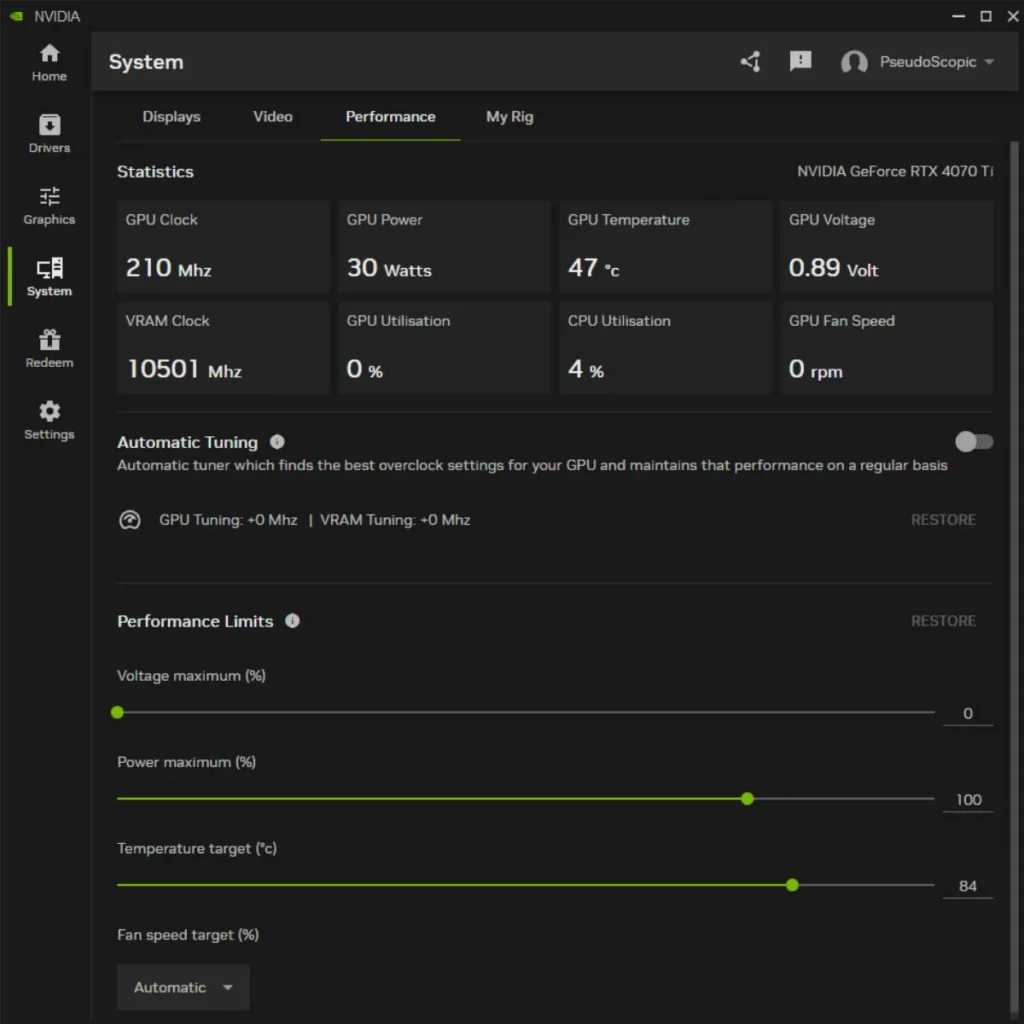Image resolution: width=1024 pixels, height=1024 pixels.
Task: Click the Power maximum slider handle
Action: pyautogui.click(x=747, y=798)
